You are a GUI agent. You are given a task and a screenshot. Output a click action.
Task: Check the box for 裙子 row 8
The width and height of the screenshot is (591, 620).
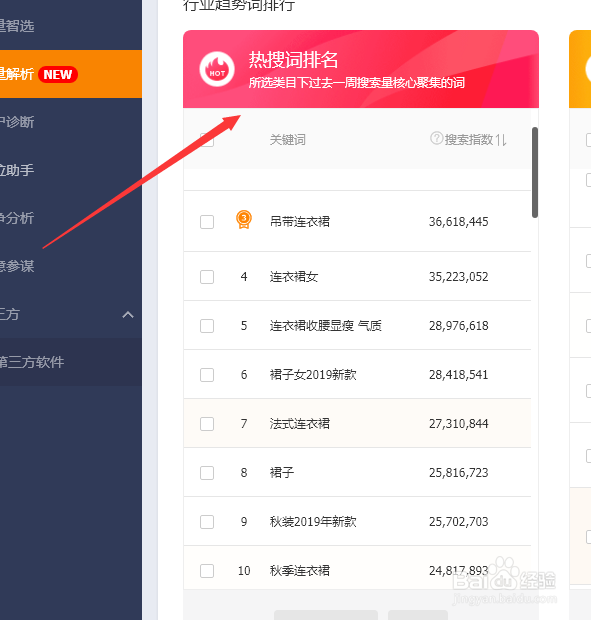207,473
